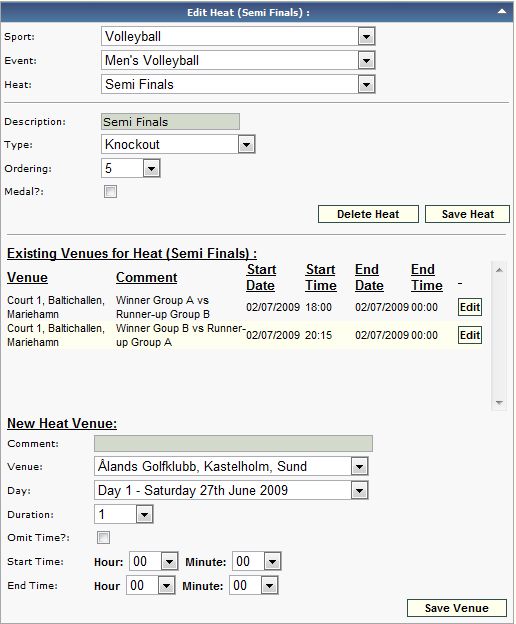This screenshot has height=624, width=516.
Task: Expand the Type dropdown showing Knockout
Action: tap(178, 144)
